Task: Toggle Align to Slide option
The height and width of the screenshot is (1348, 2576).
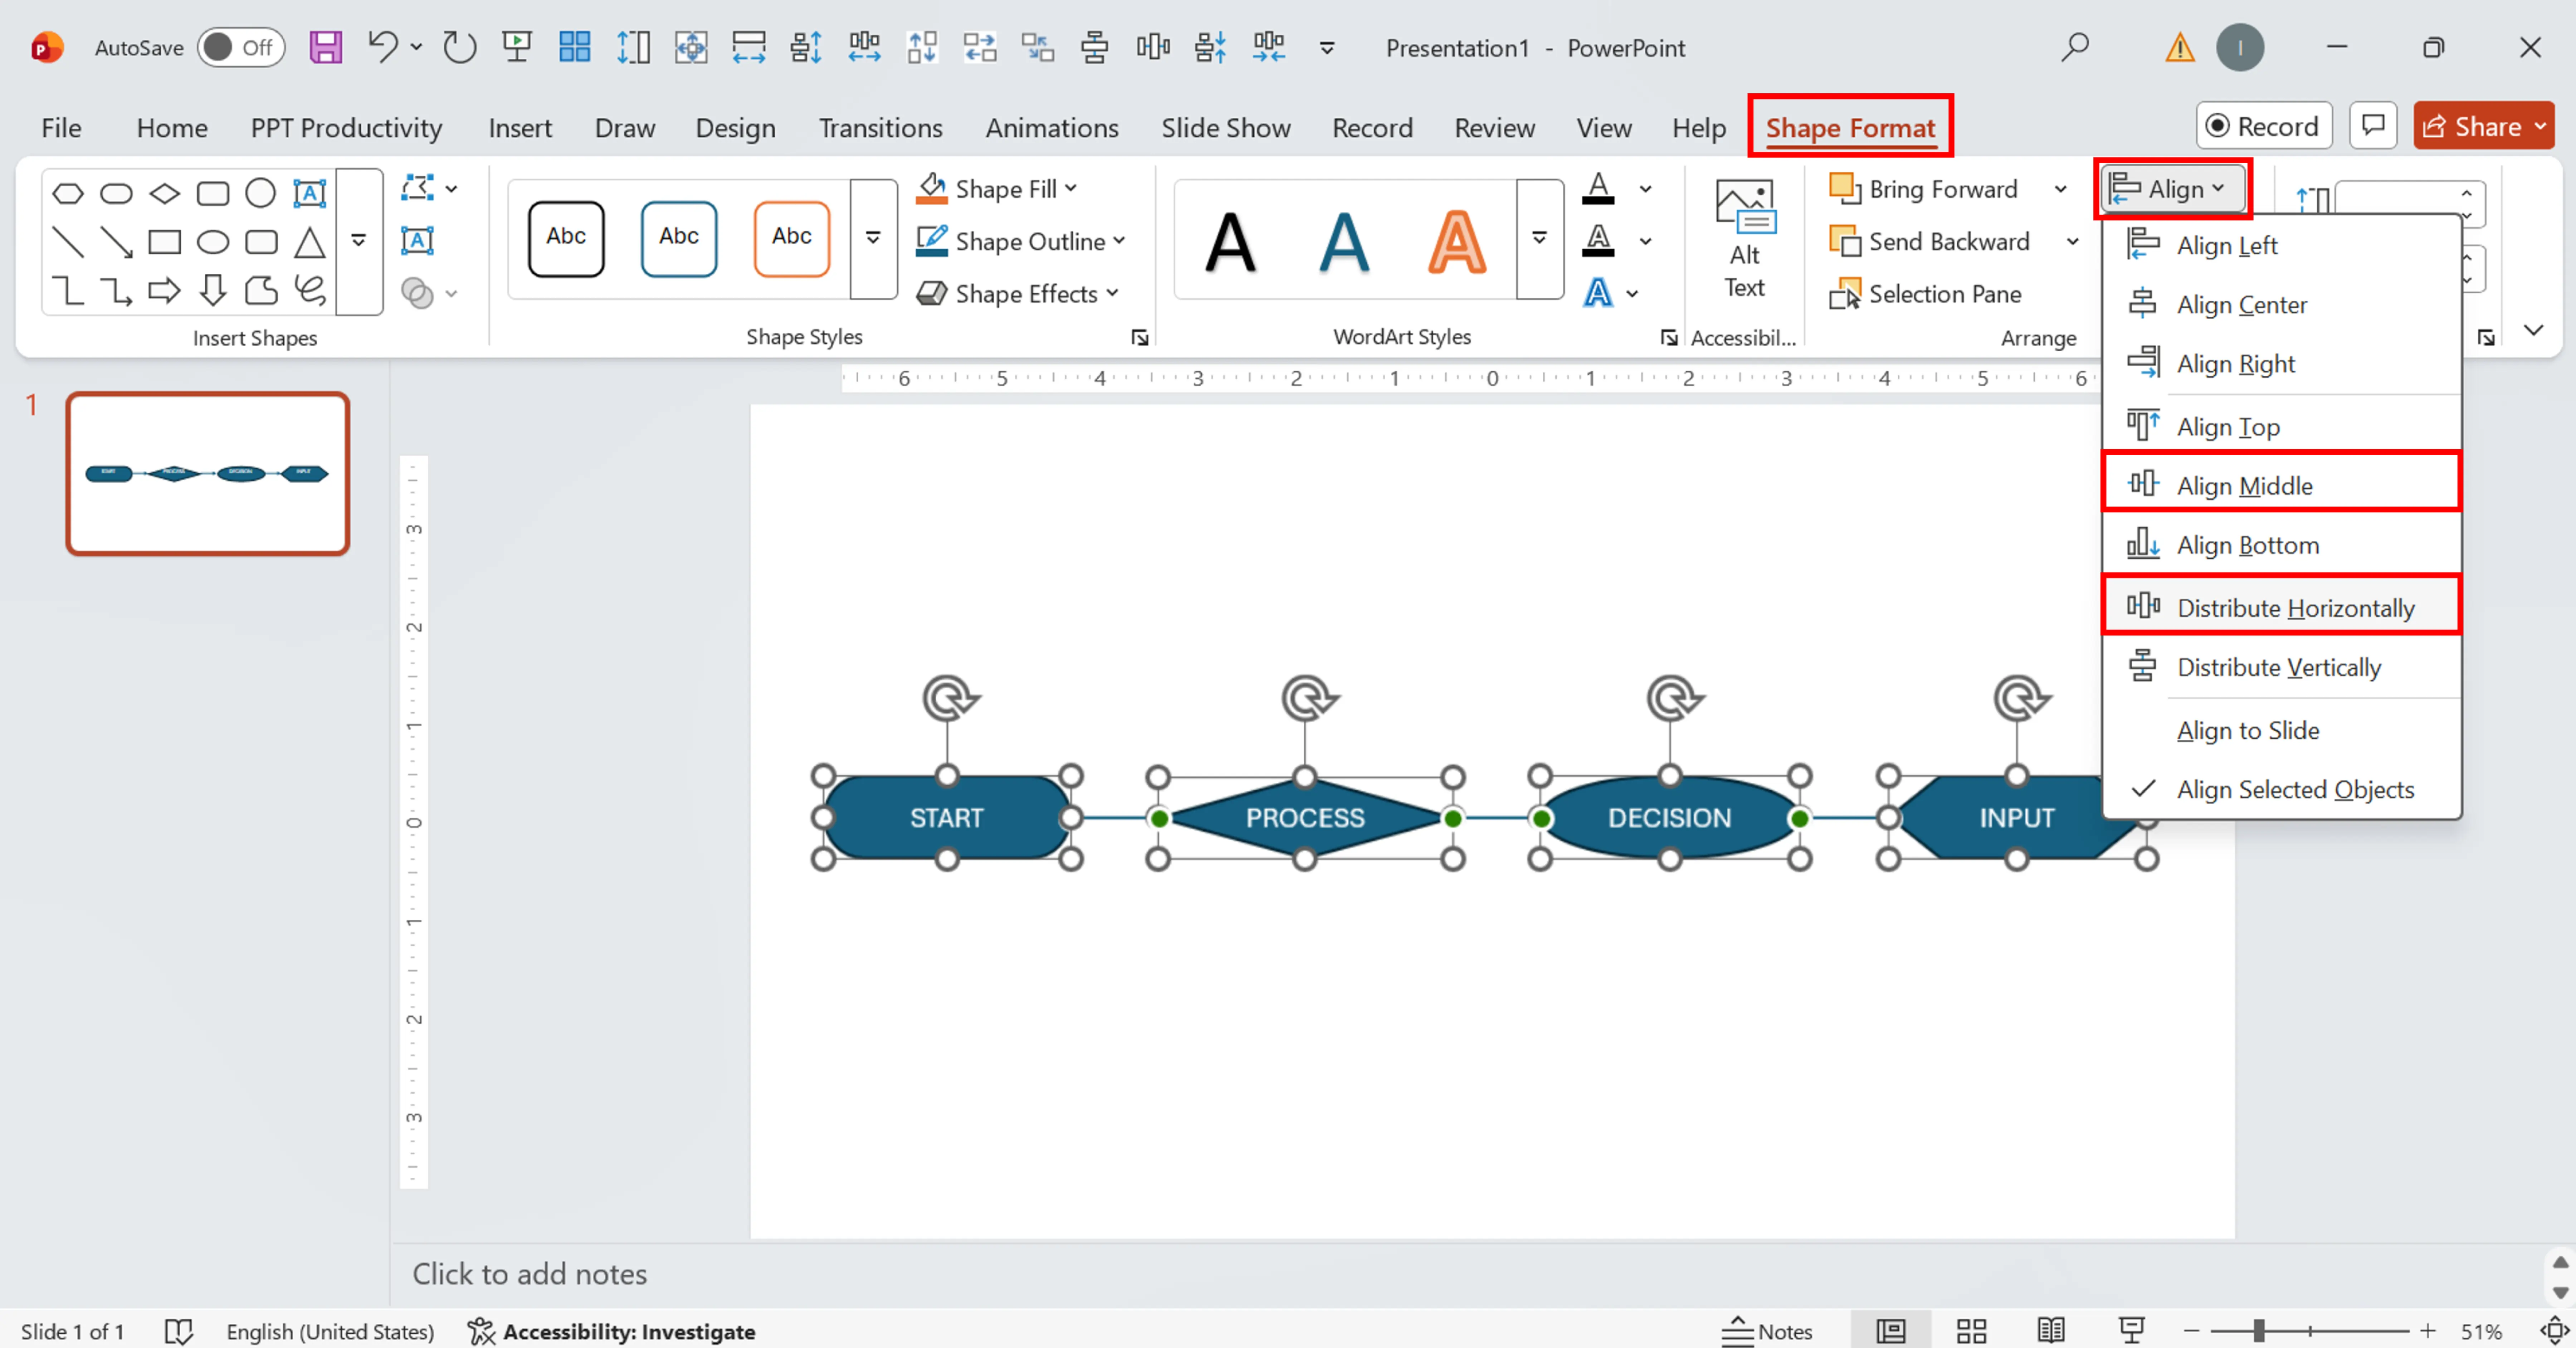Action: 2282,731
